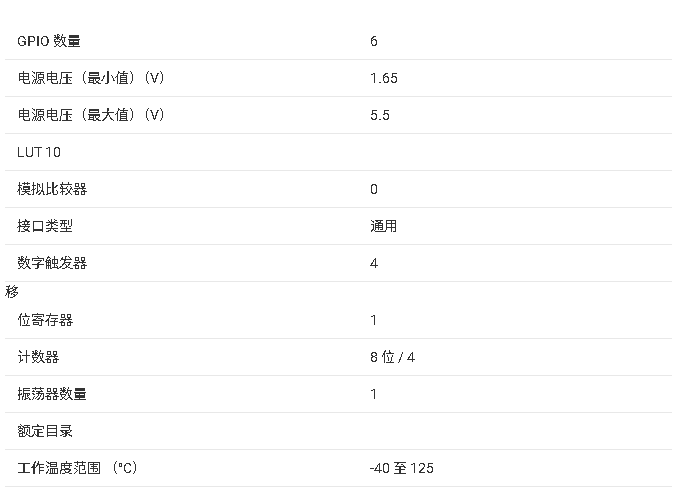Image resolution: width=680 pixels, height=488 pixels.
Task: Click the 电源电压（最小值）(V) label
Action: click(91, 78)
